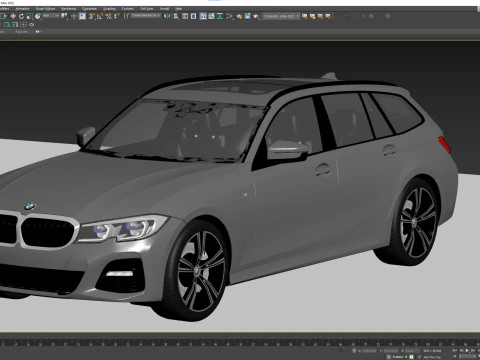Screen dimensions: 480x360
Task: Open the reference coordinate system dropdown
Action: click(51, 16)
